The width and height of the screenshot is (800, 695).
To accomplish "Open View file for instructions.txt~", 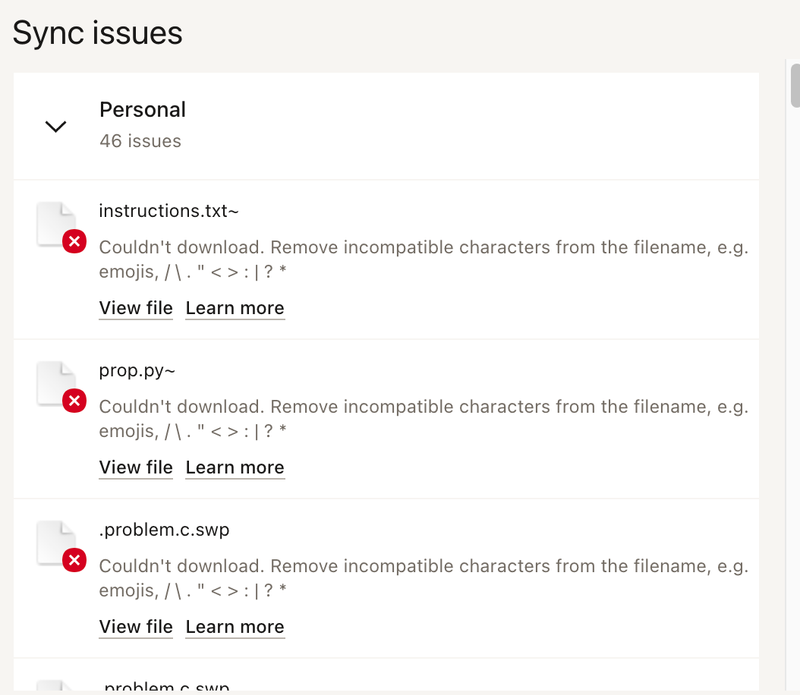I will [x=136, y=308].
